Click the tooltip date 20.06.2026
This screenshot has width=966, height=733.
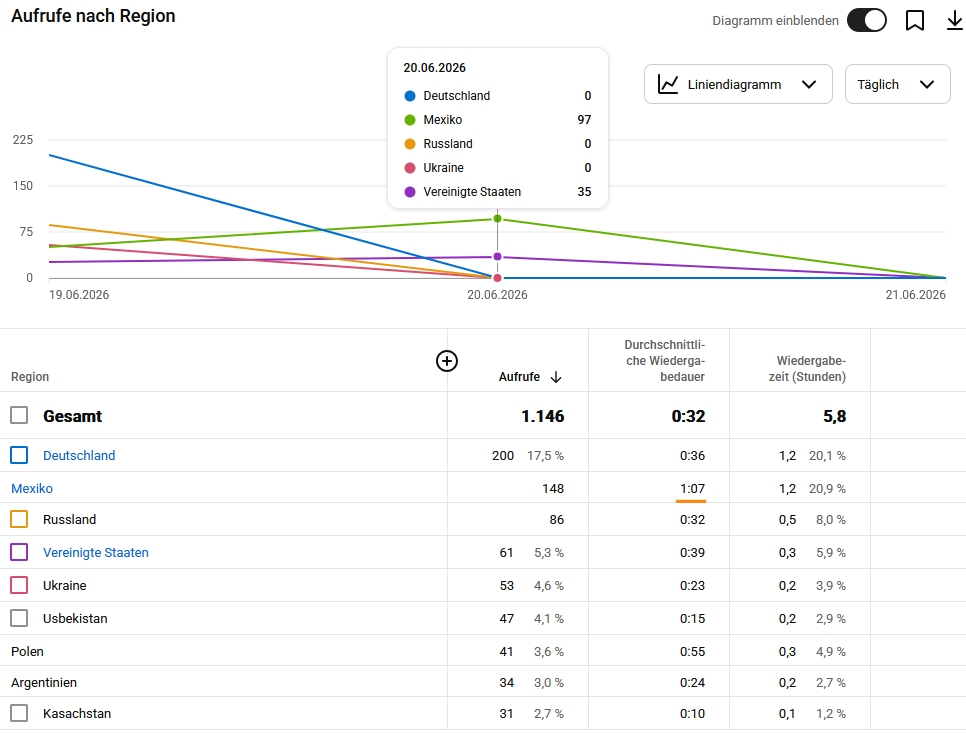click(434, 68)
